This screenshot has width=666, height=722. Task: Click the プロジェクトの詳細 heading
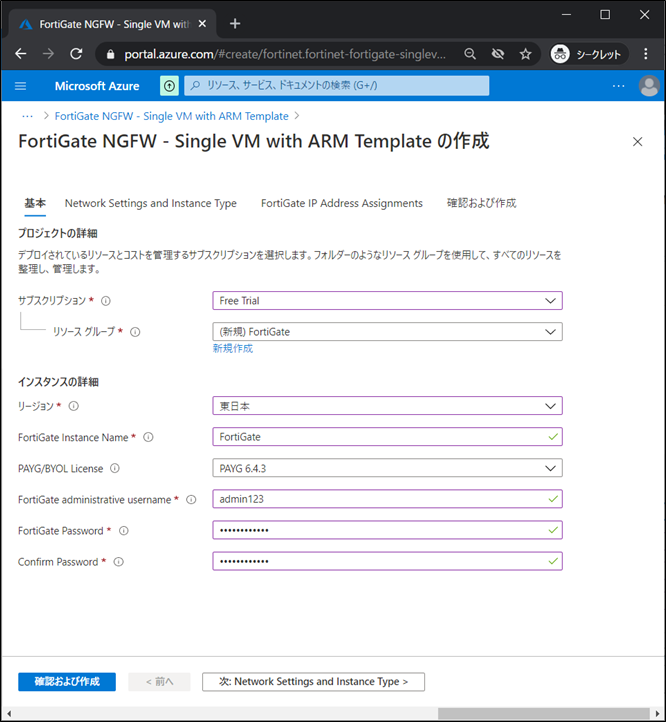coord(58,233)
